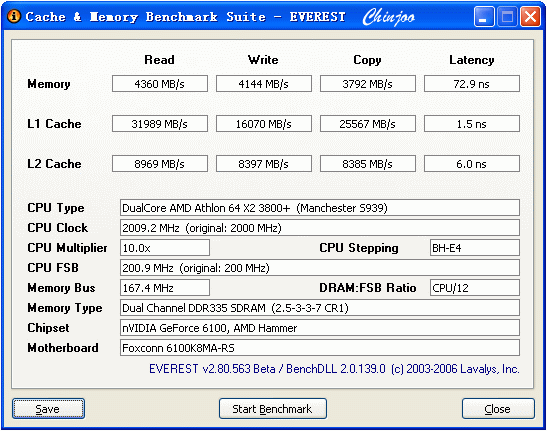Click the CPU Stepping field BH-E4
This screenshot has width=547, height=431.
(x=475, y=248)
